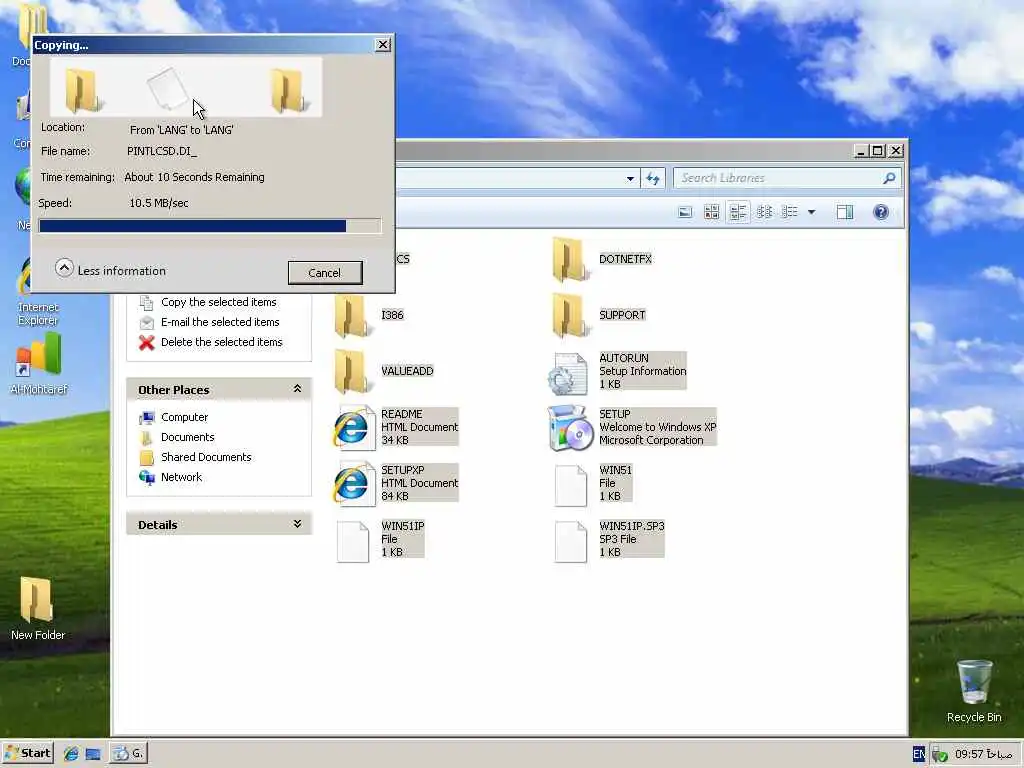Click the Search Libraries field
Screen dimensions: 1024x768
point(787,178)
